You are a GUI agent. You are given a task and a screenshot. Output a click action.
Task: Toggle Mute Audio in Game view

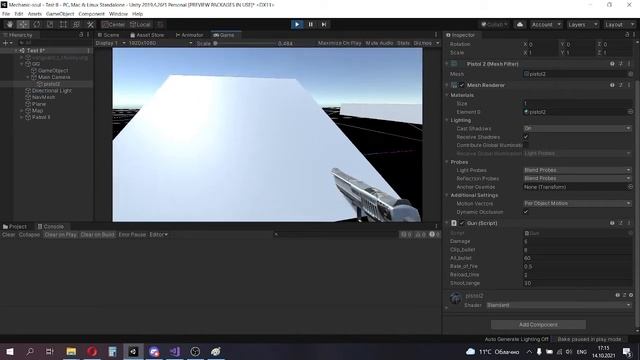tap(379, 43)
